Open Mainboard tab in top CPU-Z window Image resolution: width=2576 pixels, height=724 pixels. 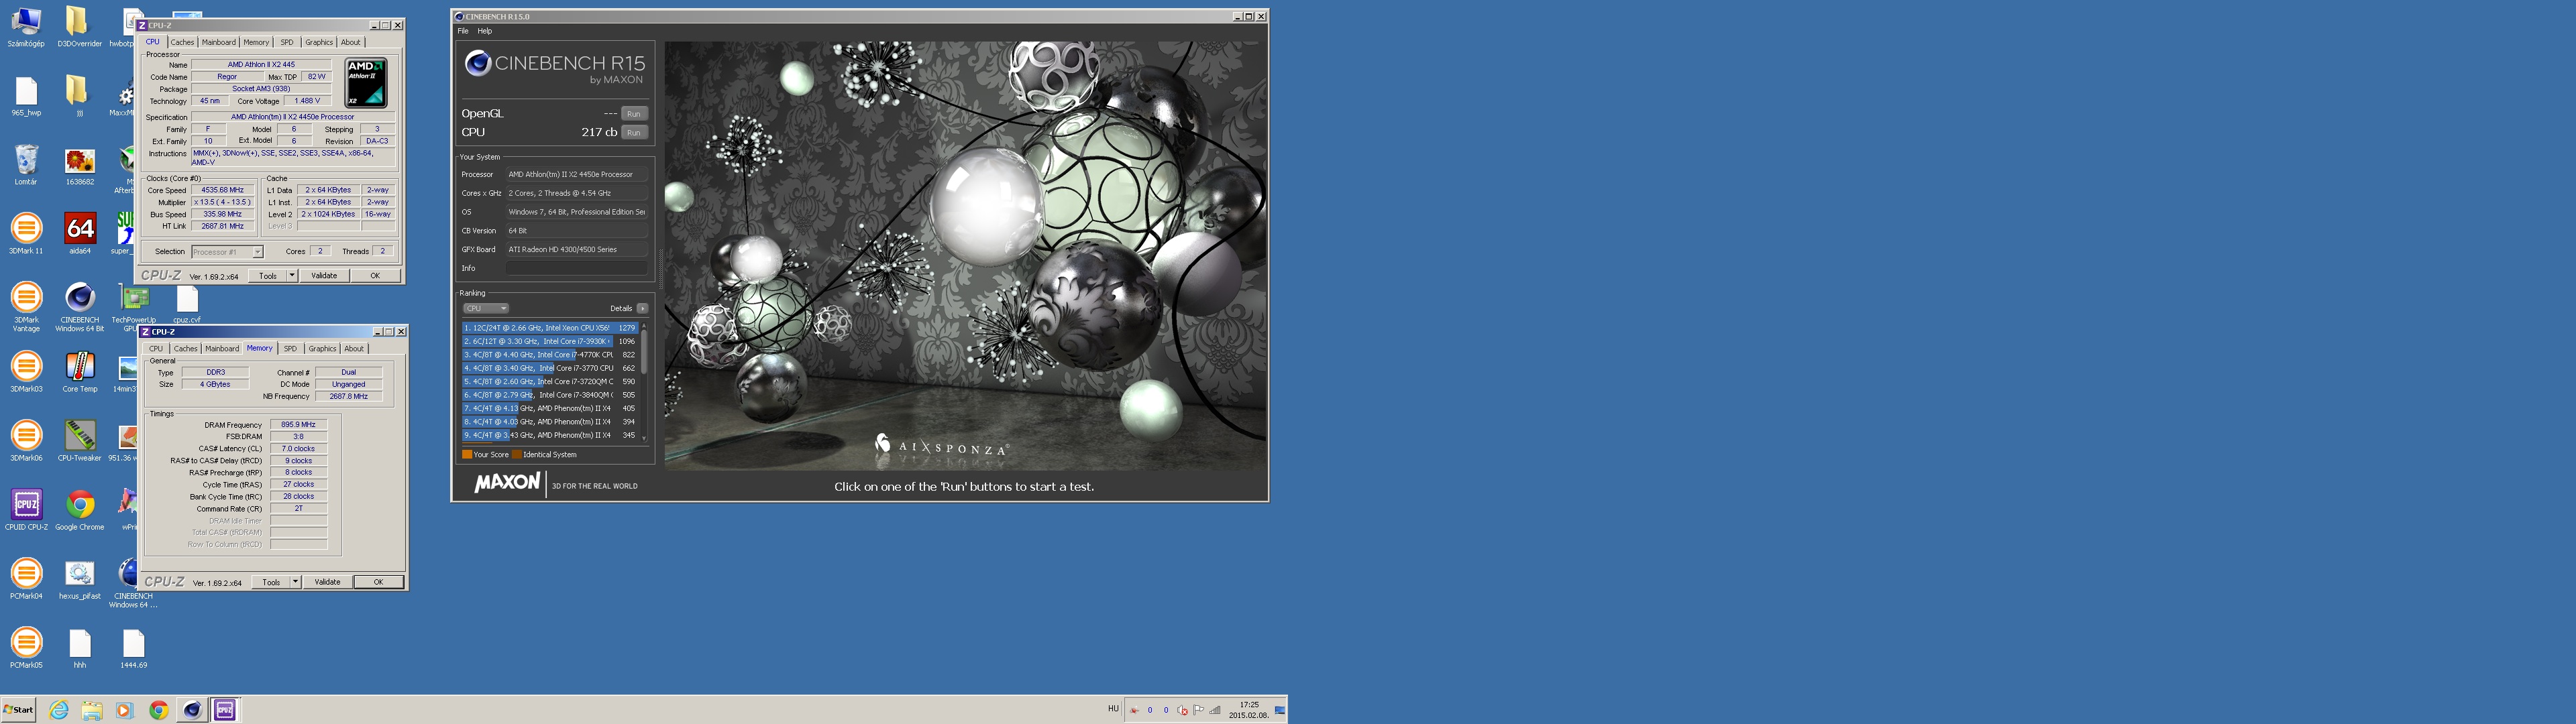218,42
